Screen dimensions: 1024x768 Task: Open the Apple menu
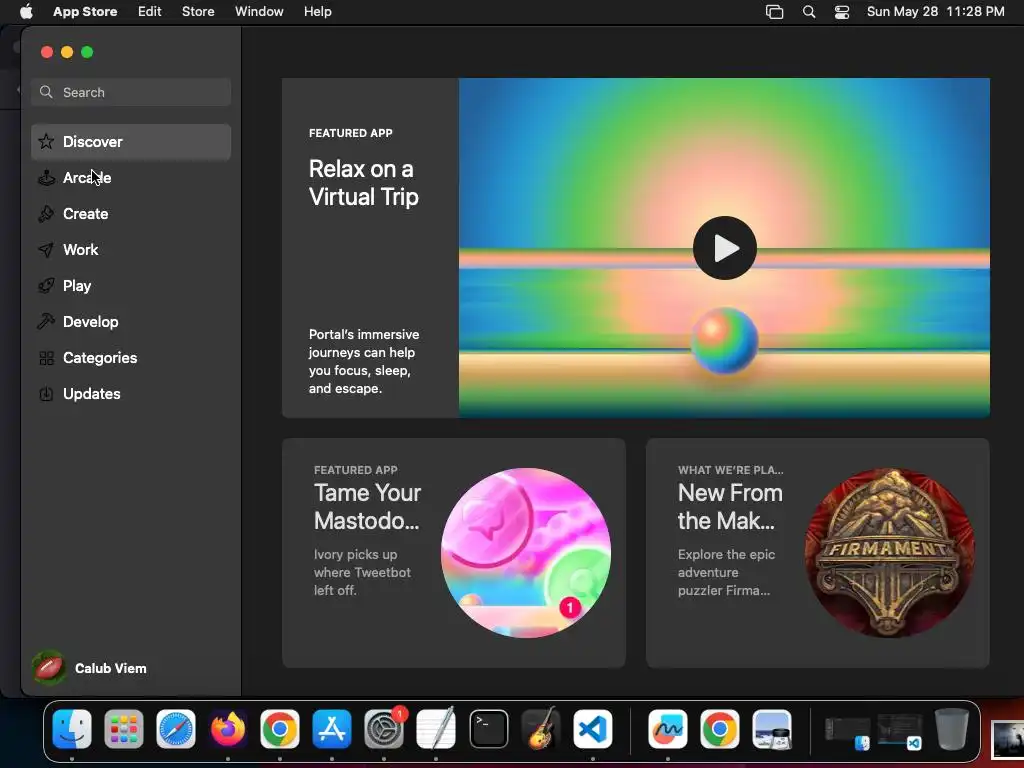(26, 12)
